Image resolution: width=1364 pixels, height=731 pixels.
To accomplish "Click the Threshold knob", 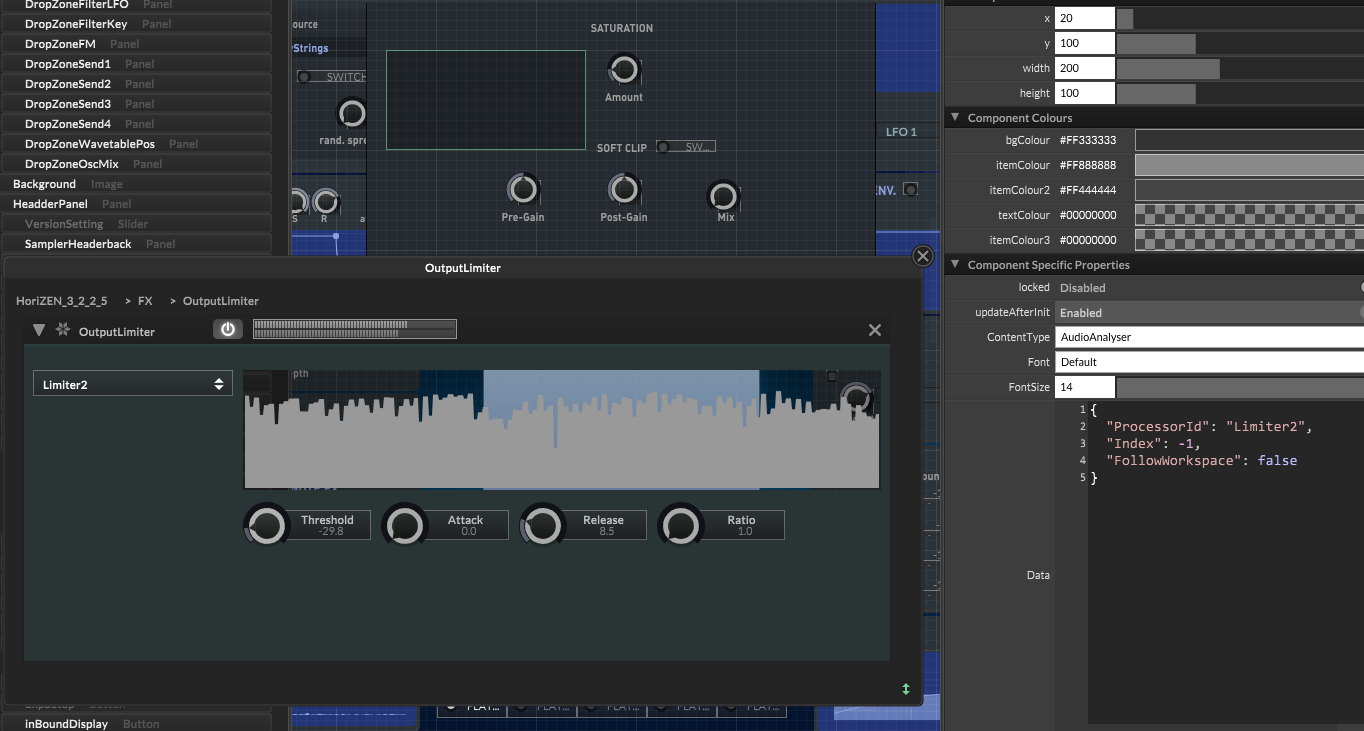I will click(x=266, y=525).
